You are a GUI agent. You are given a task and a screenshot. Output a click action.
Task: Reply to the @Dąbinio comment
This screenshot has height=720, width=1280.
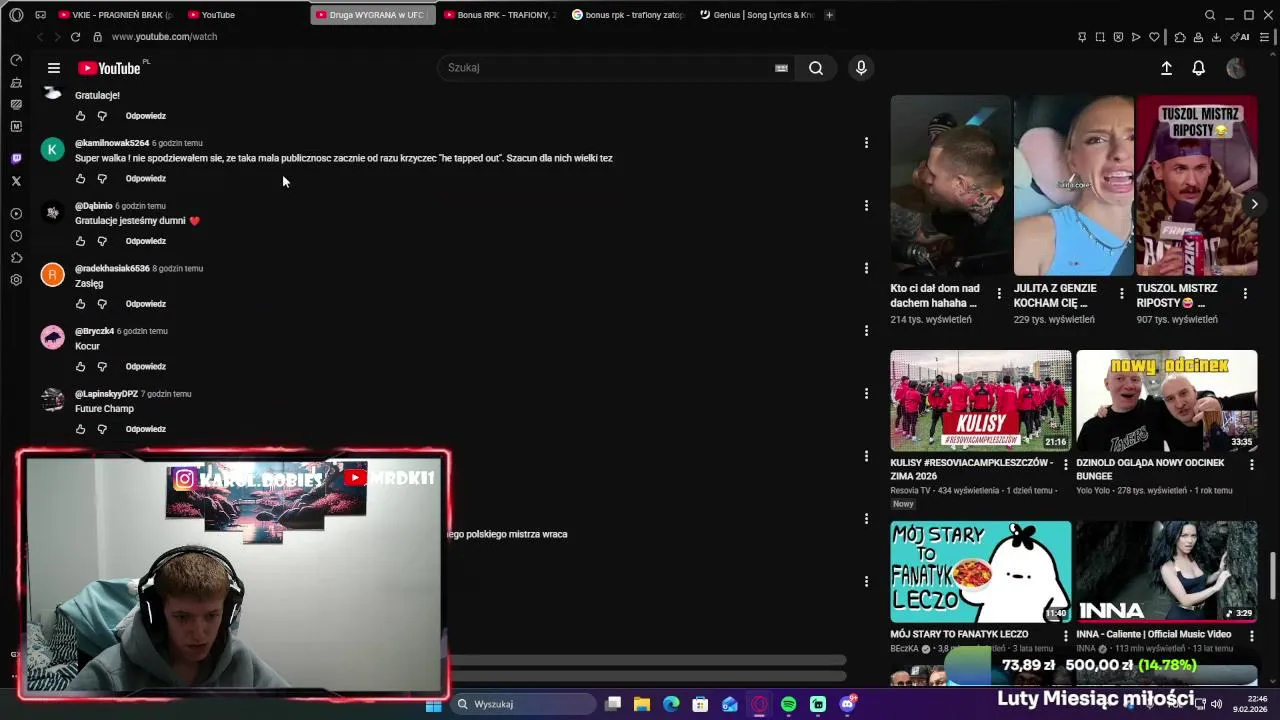coord(146,241)
